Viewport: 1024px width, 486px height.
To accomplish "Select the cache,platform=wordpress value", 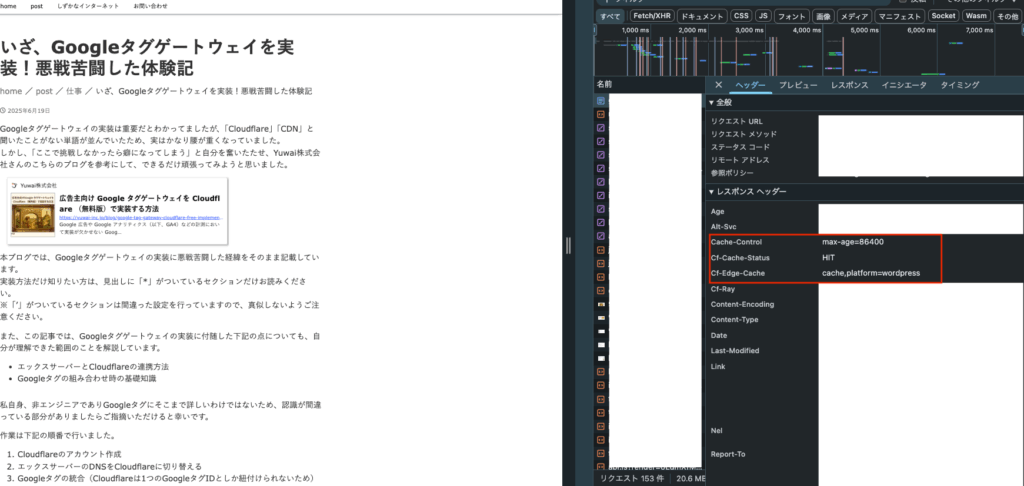I will click(871, 273).
